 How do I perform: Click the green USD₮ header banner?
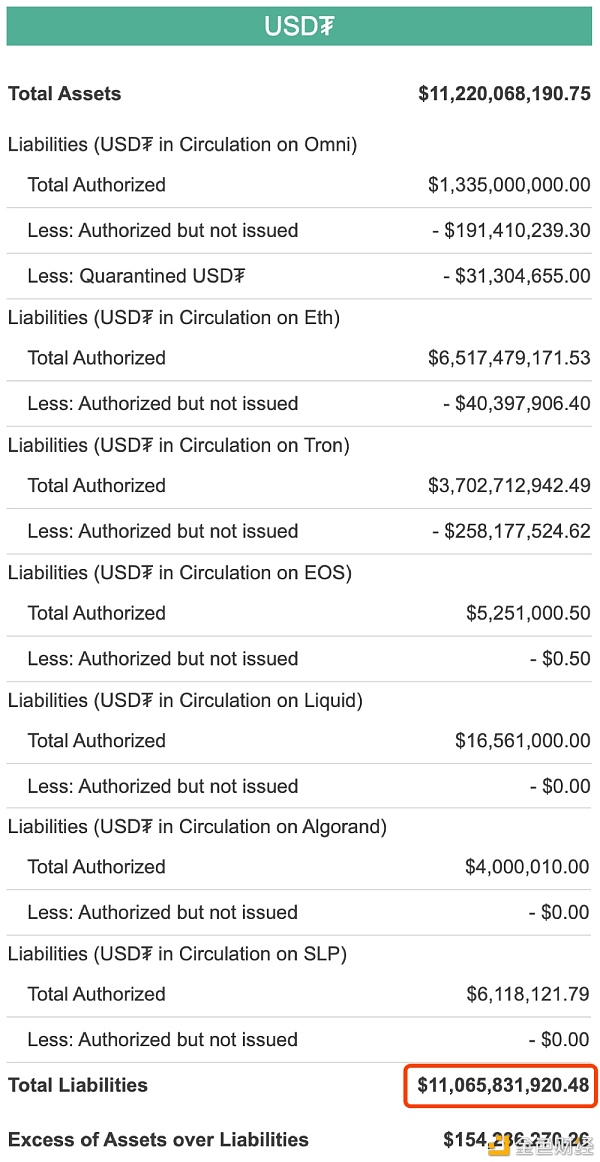point(299,27)
